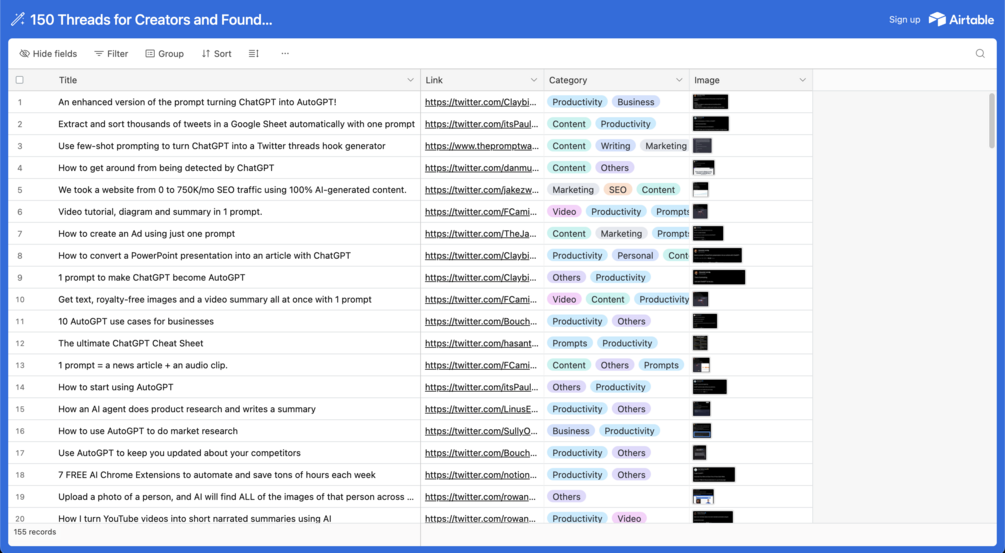Select 'How to create an Ad using just one prompt'
This screenshot has height=553, width=1005.
pyautogui.click(x=147, y=234)
